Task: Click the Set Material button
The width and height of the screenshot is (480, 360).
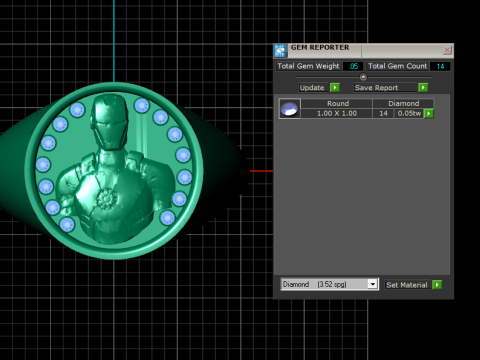Action: click(407, 285)
